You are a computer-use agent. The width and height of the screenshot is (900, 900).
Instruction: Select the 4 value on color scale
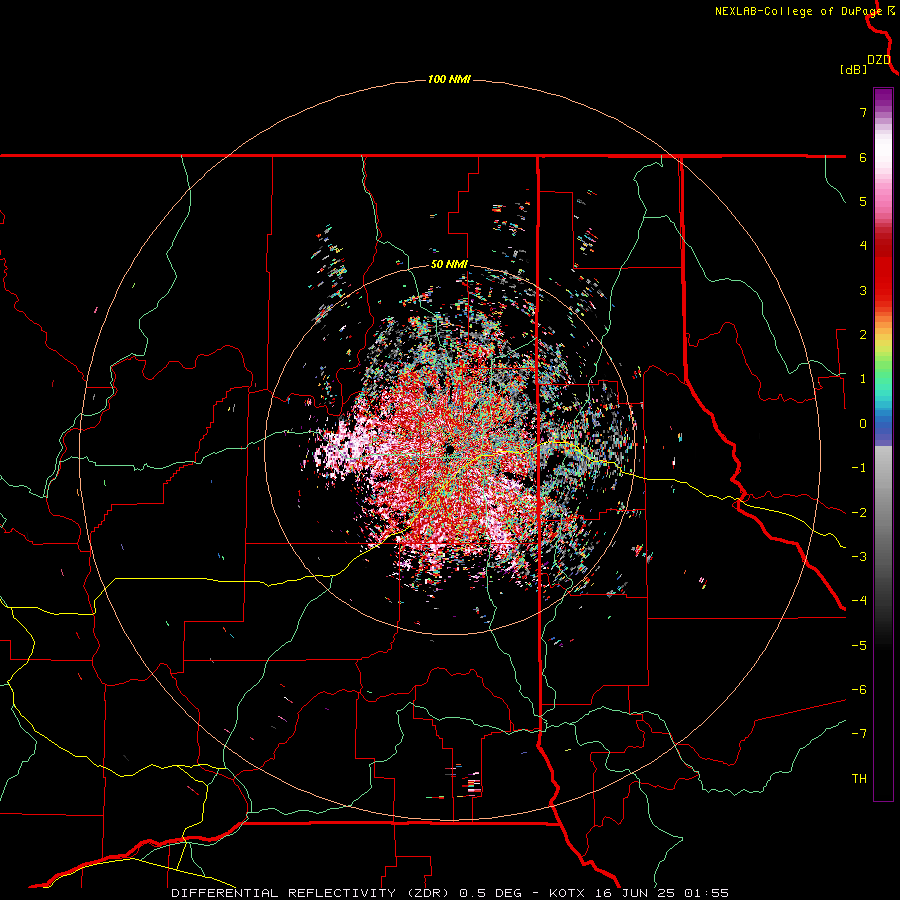click(x=863, y=246)
